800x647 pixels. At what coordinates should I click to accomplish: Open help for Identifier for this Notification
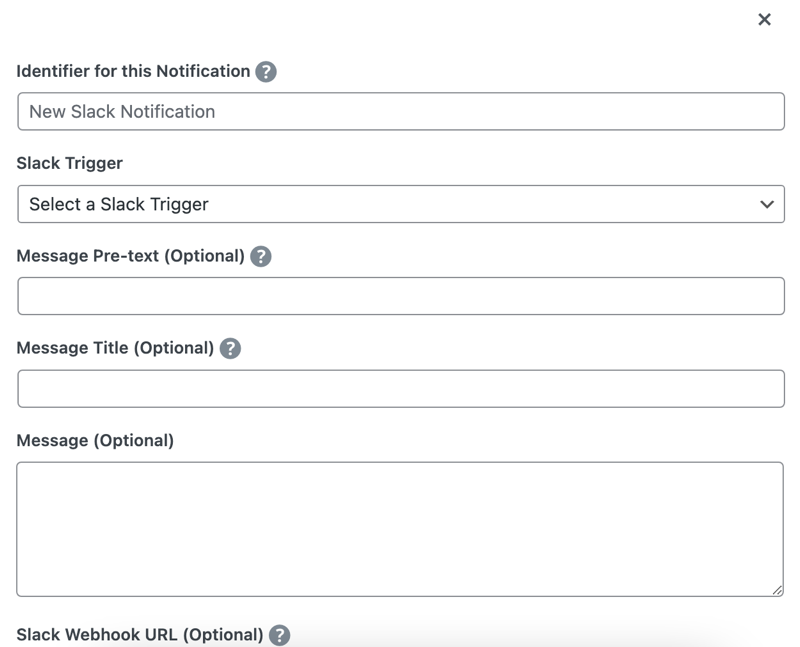[x=266, y=72]
